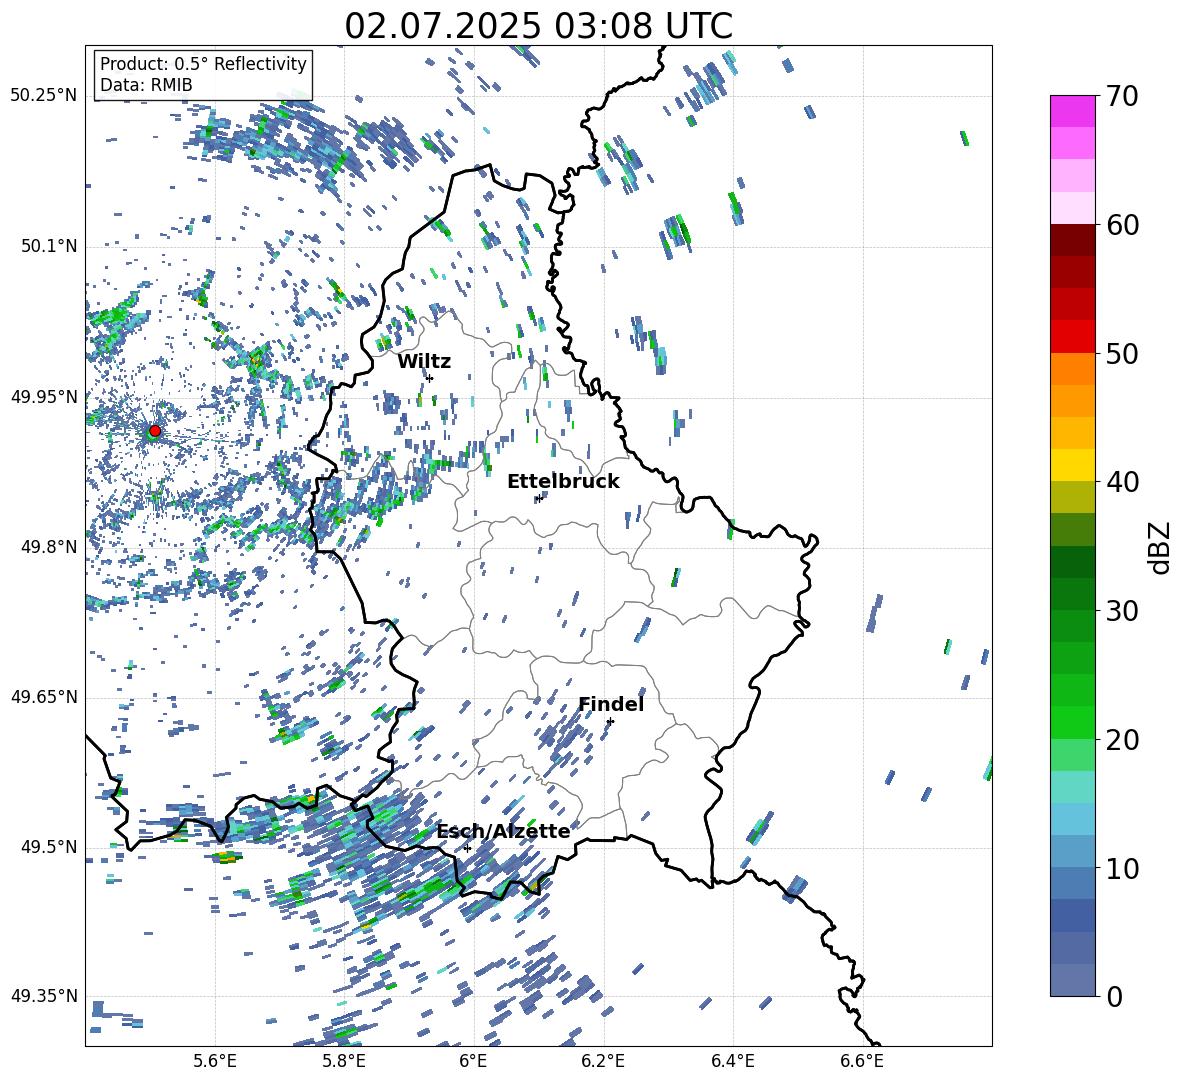
Task: Click the red radar site marker
Action: [155, 430]
